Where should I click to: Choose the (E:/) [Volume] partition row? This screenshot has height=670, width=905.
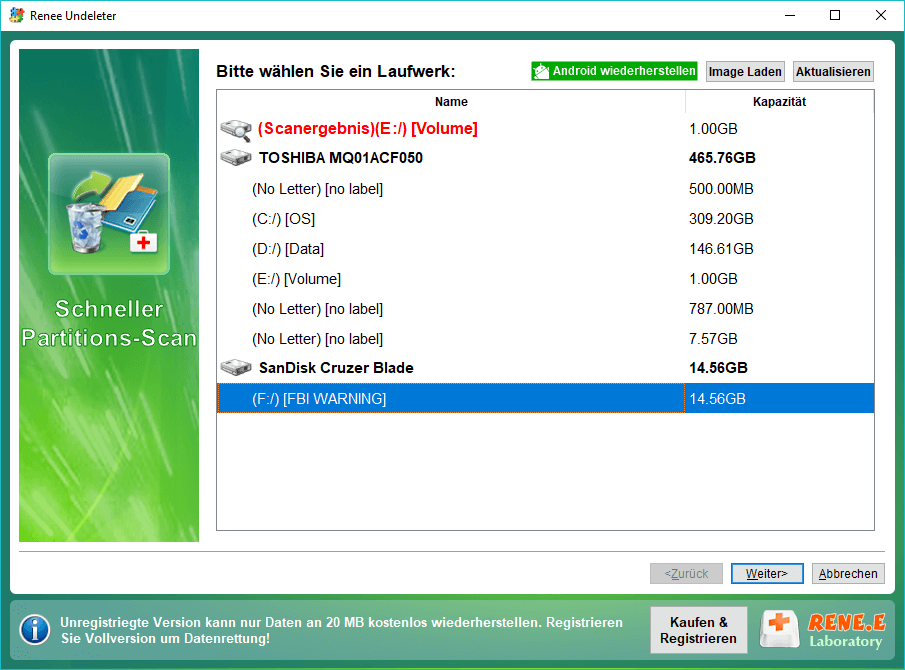[545, 279]
